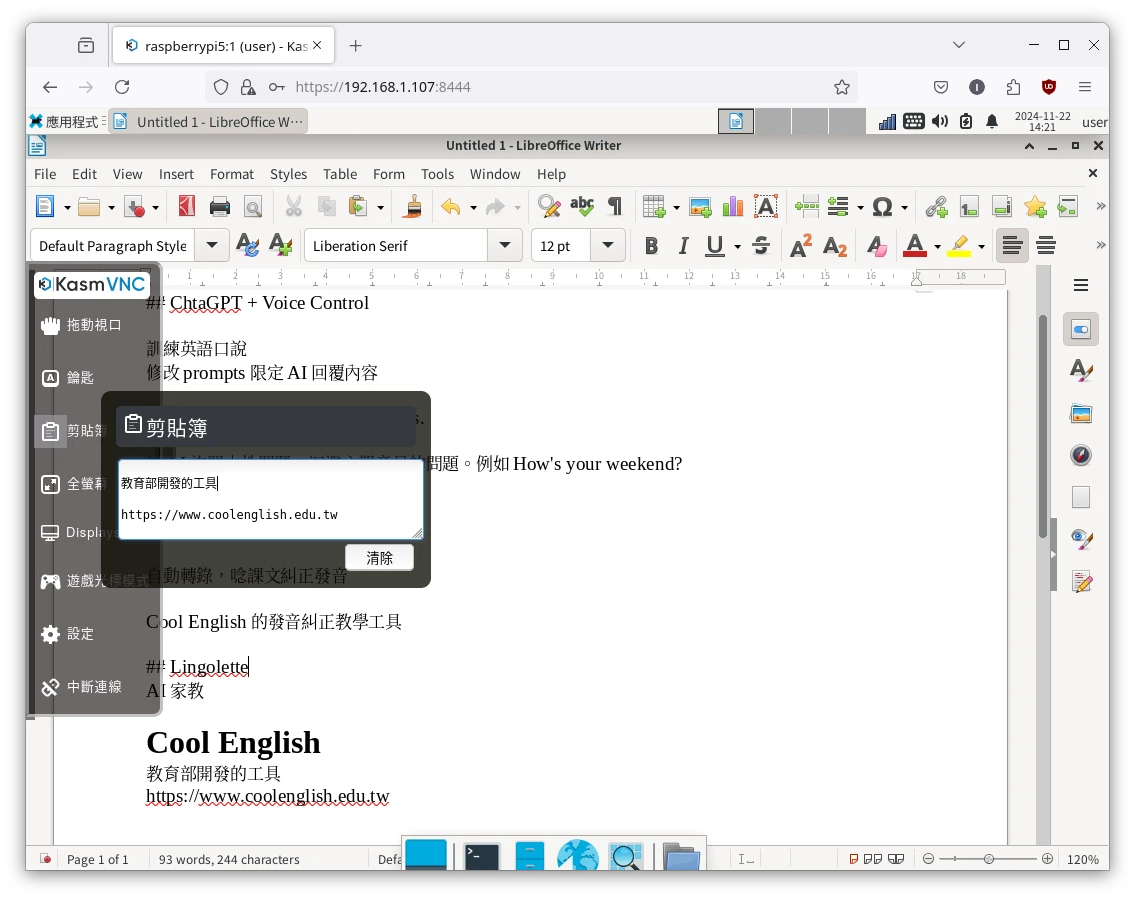Click the 清除 button in clipboard panel

(379, 558)
